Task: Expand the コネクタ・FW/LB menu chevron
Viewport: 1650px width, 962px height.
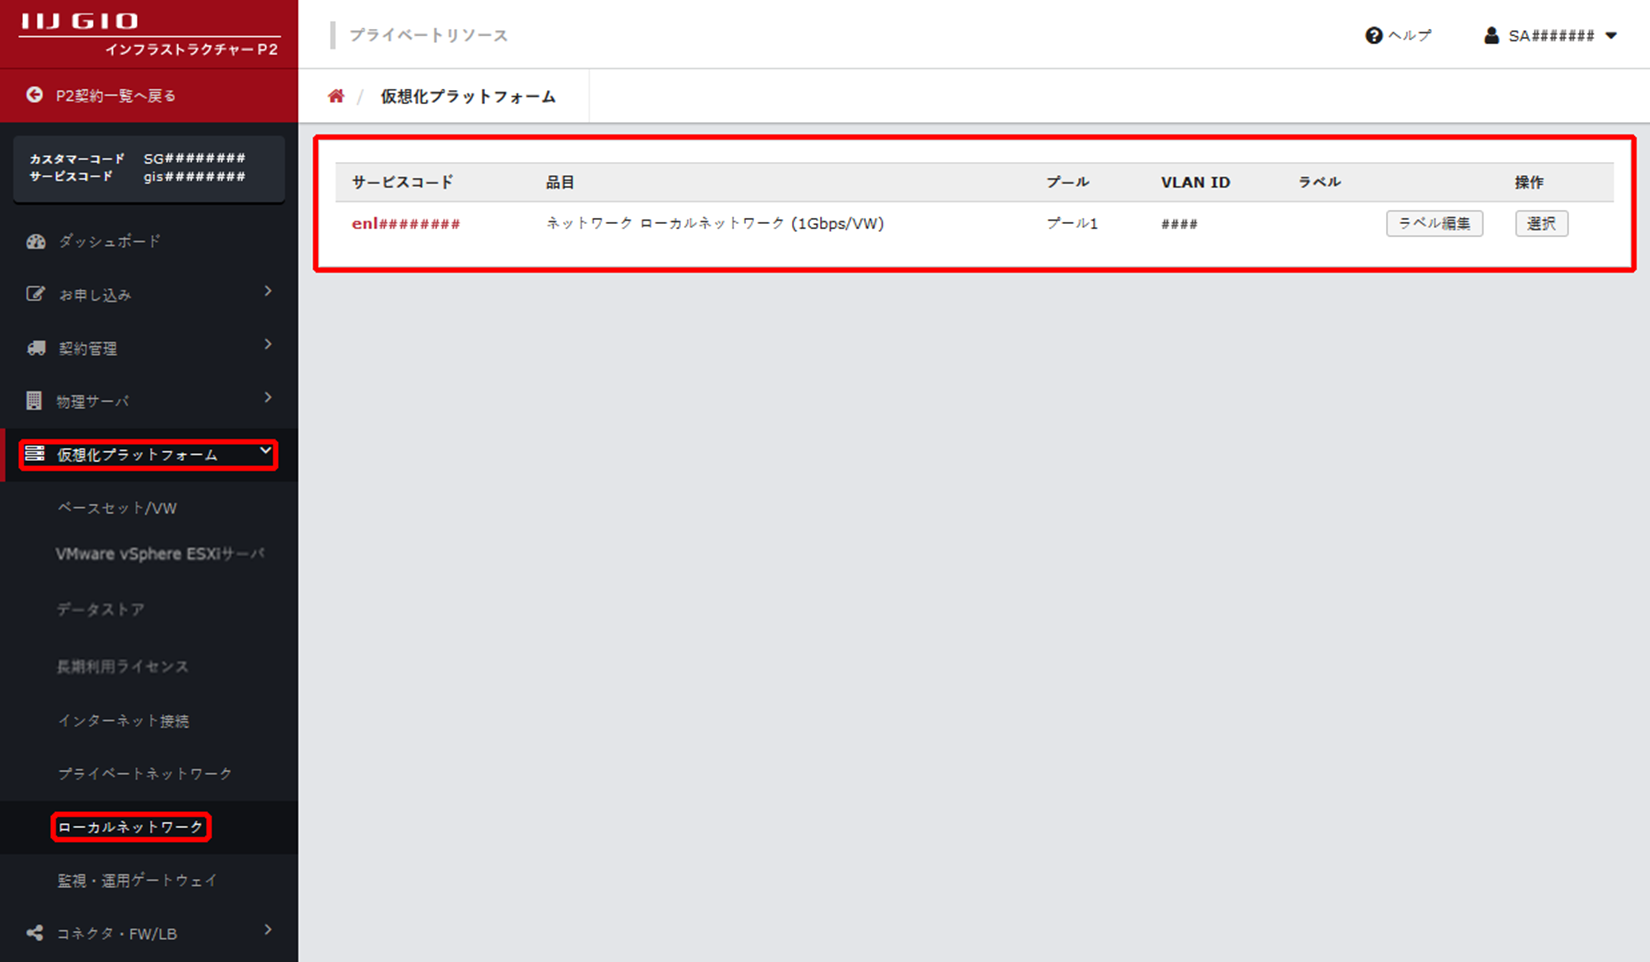Action: pyautogui.click(x=268, y=929)
